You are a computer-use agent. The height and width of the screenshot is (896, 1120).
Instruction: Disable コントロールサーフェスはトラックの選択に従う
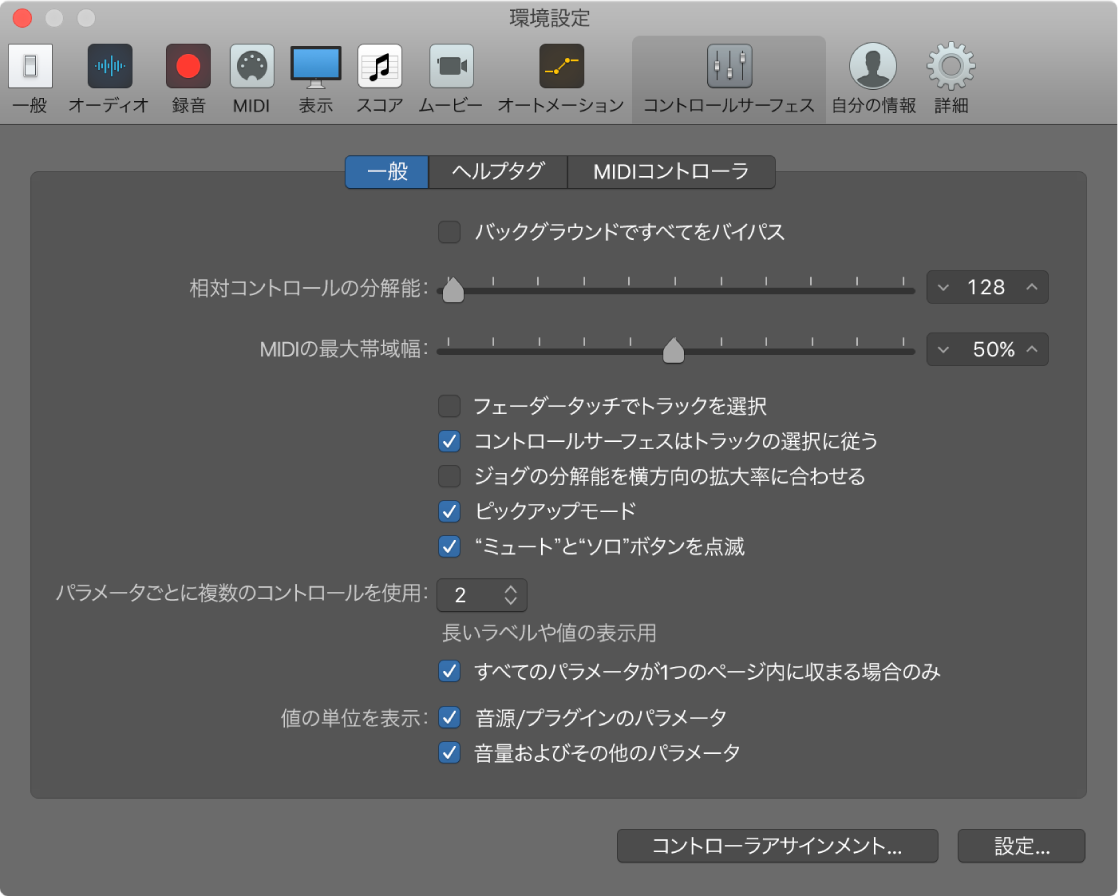(448, 441)
